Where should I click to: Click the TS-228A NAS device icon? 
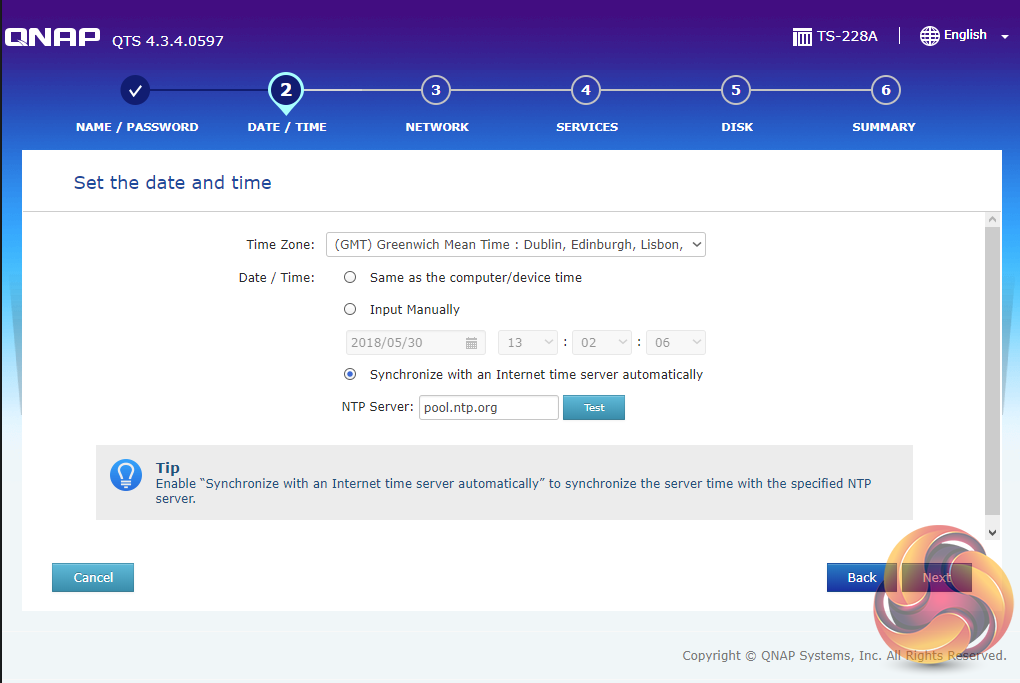[x=802, y=37]
